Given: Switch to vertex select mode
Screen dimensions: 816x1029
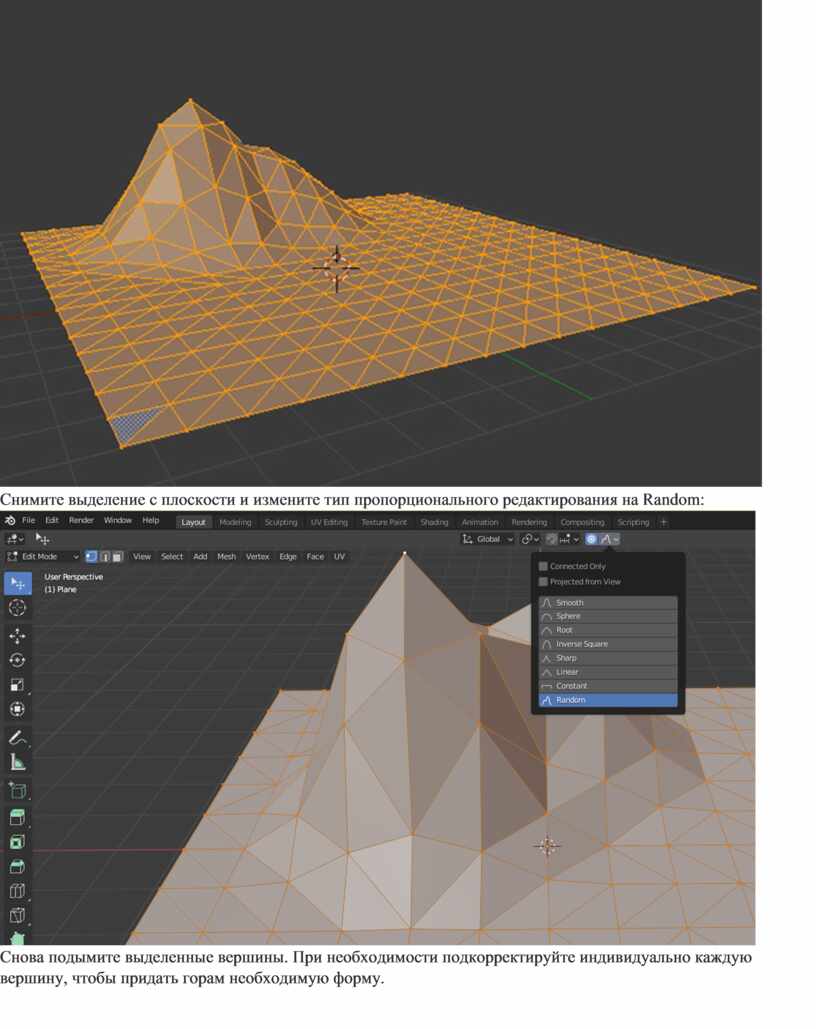Looking at the screenshot, I should 92,556.
